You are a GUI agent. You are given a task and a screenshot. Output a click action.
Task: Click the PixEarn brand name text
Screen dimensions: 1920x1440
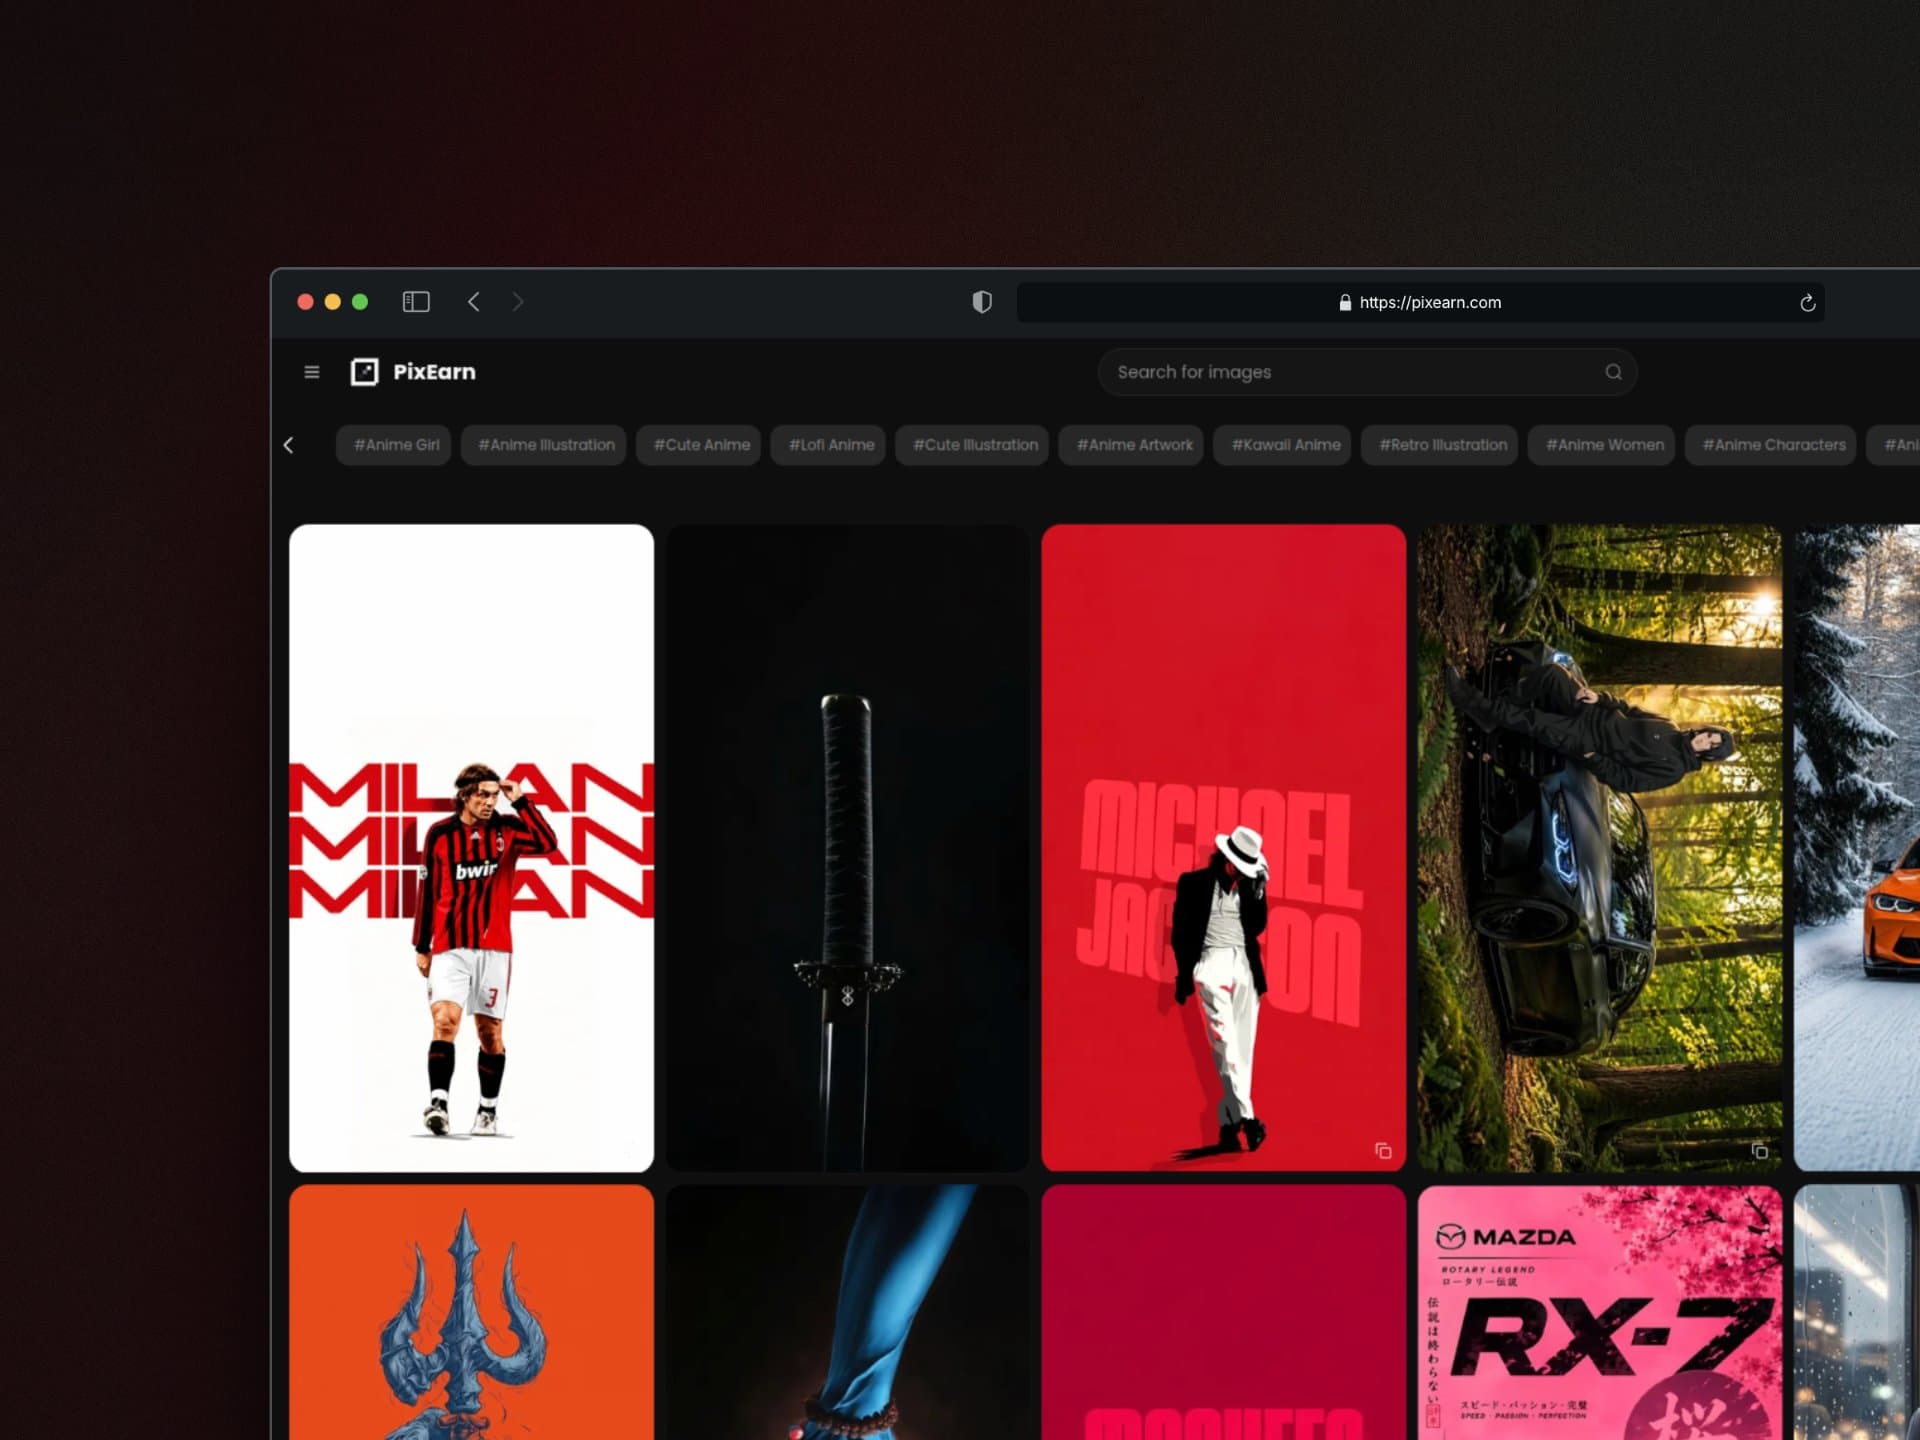pos(434,372)
